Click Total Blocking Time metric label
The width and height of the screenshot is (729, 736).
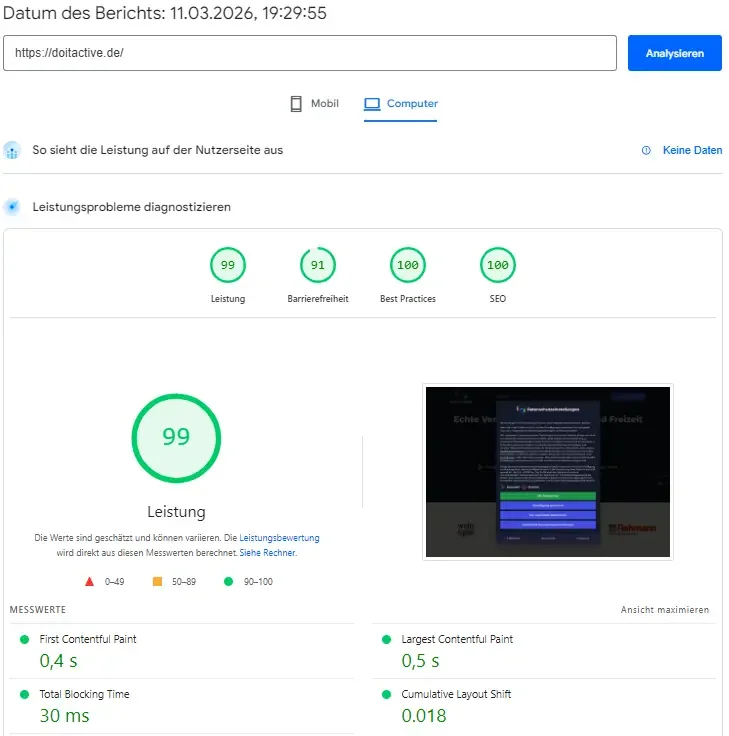(84, 694)
